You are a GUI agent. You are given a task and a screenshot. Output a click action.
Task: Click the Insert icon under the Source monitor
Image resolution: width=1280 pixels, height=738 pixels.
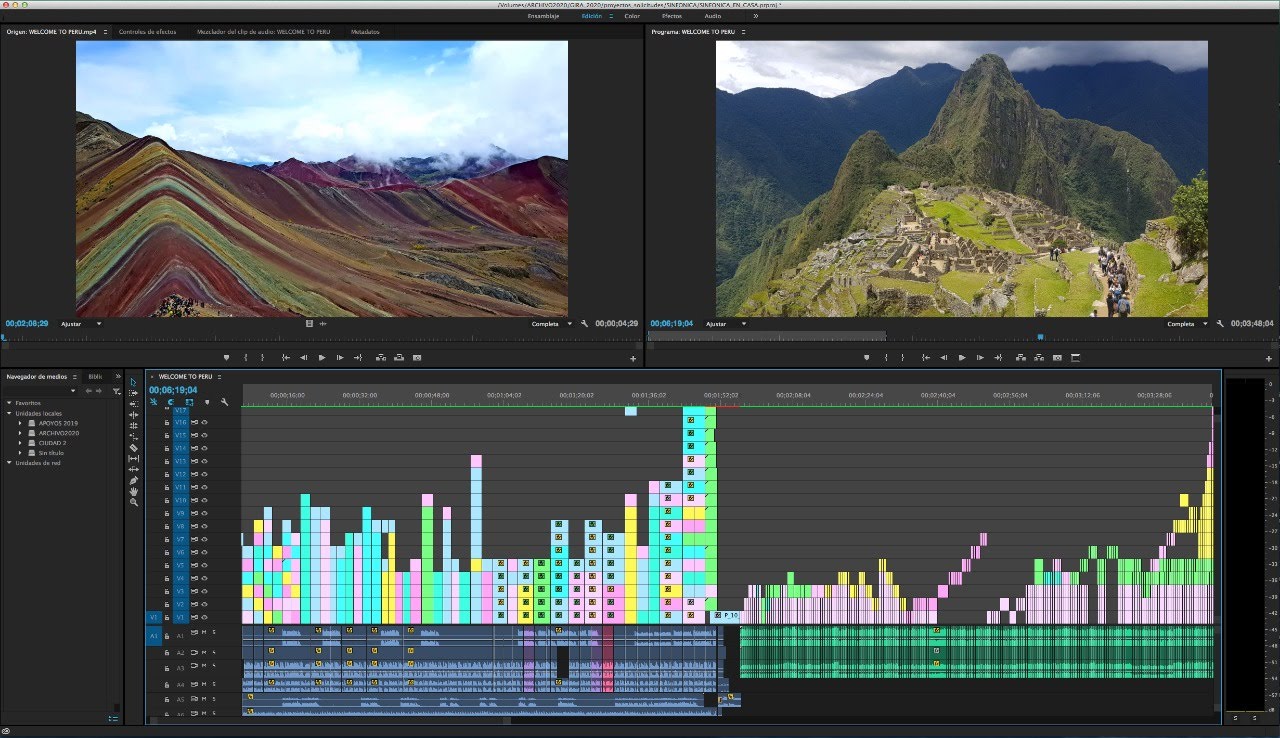[380, 357]
